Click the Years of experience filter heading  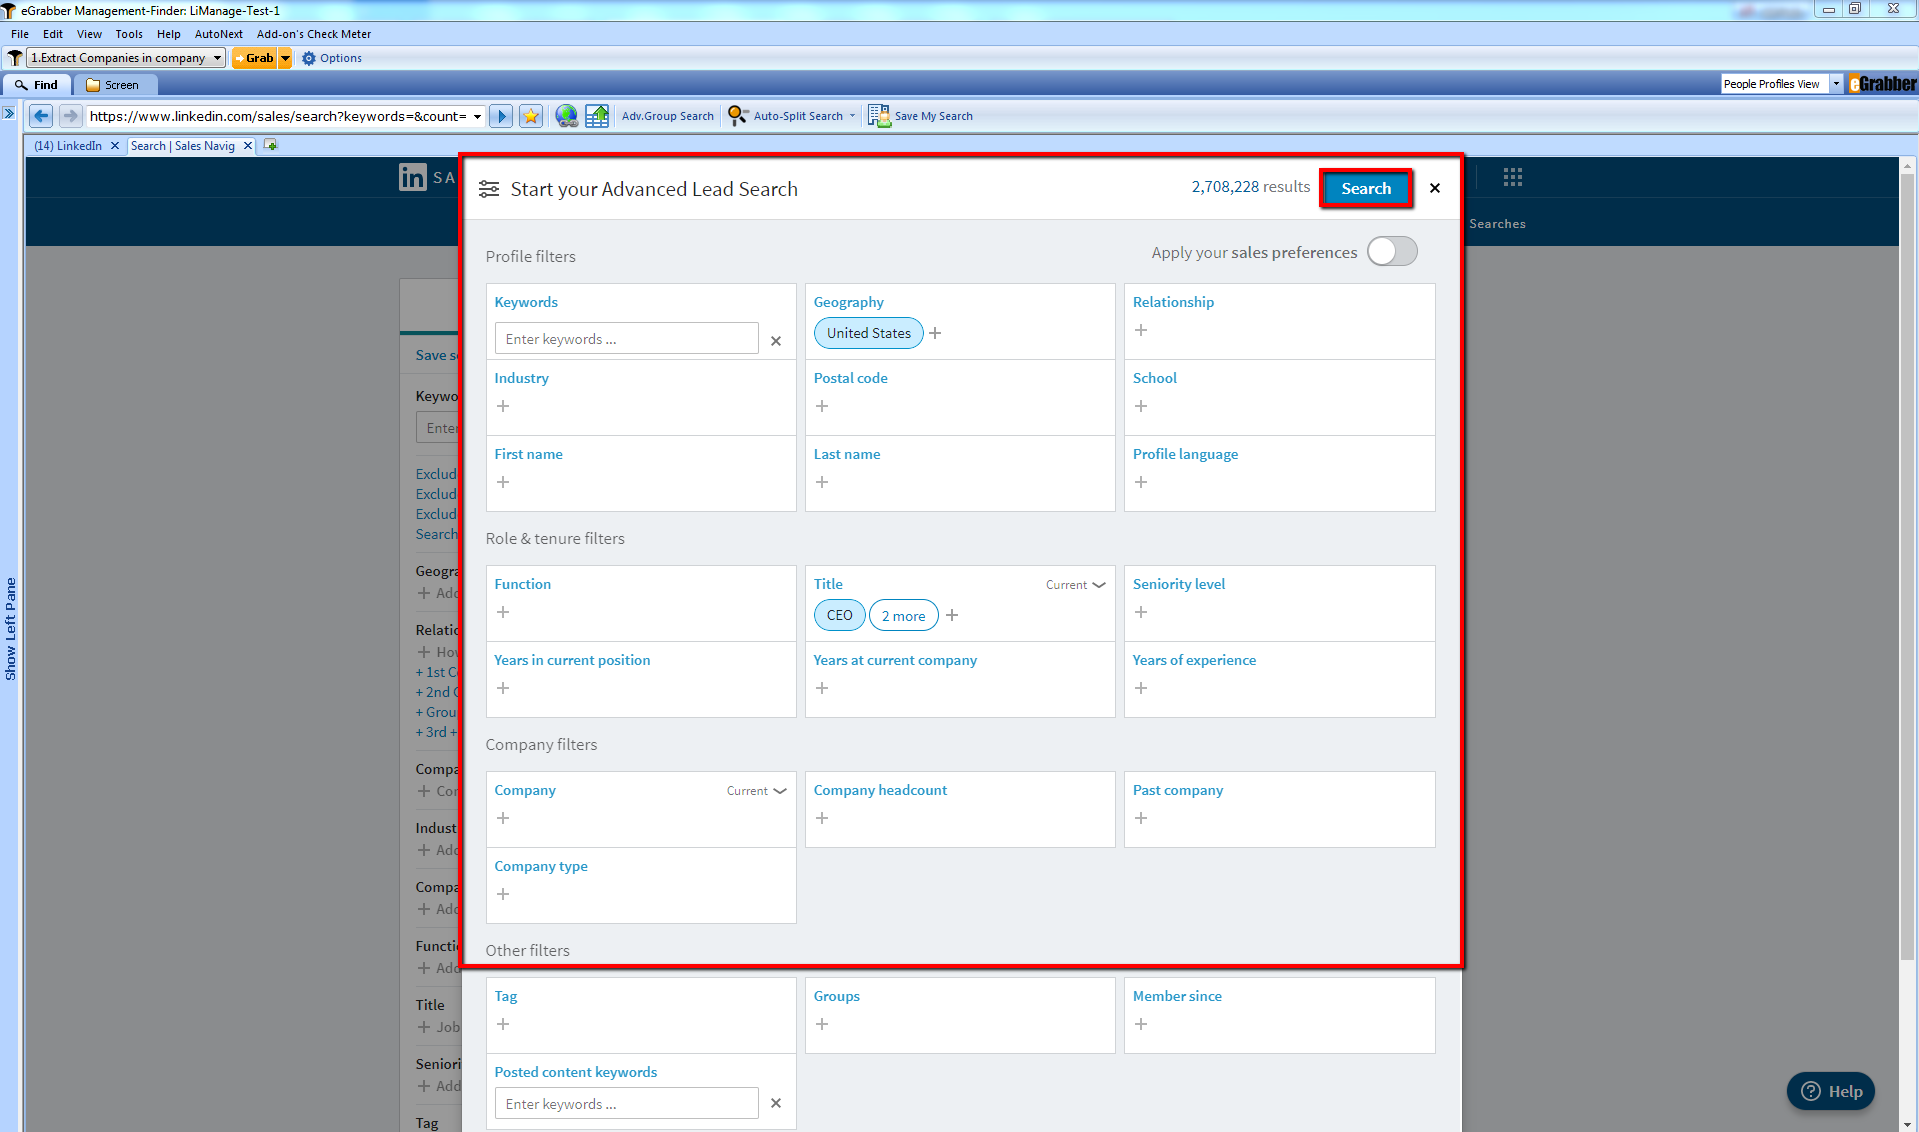click(1194, 660)
